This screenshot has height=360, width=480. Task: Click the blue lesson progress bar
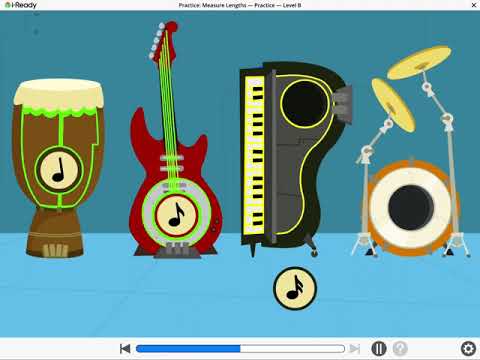(240, 349)
